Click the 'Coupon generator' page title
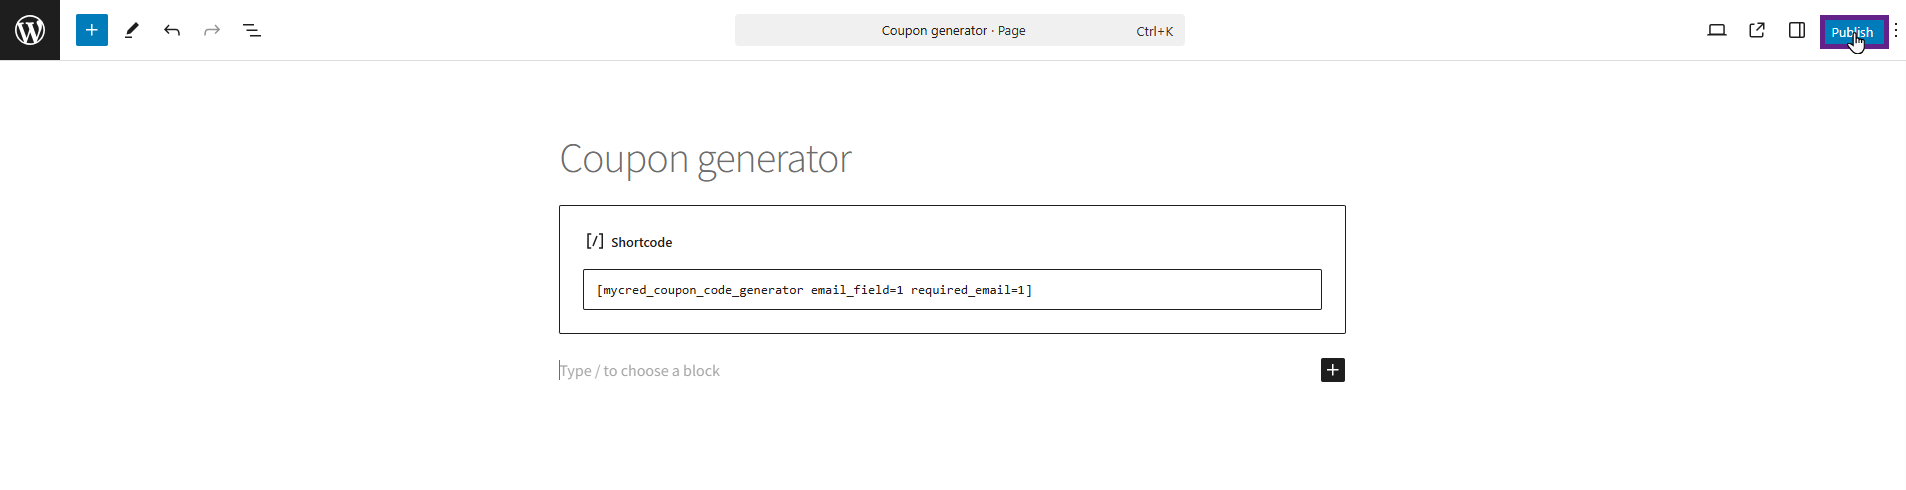 click(x=705, y=159)
